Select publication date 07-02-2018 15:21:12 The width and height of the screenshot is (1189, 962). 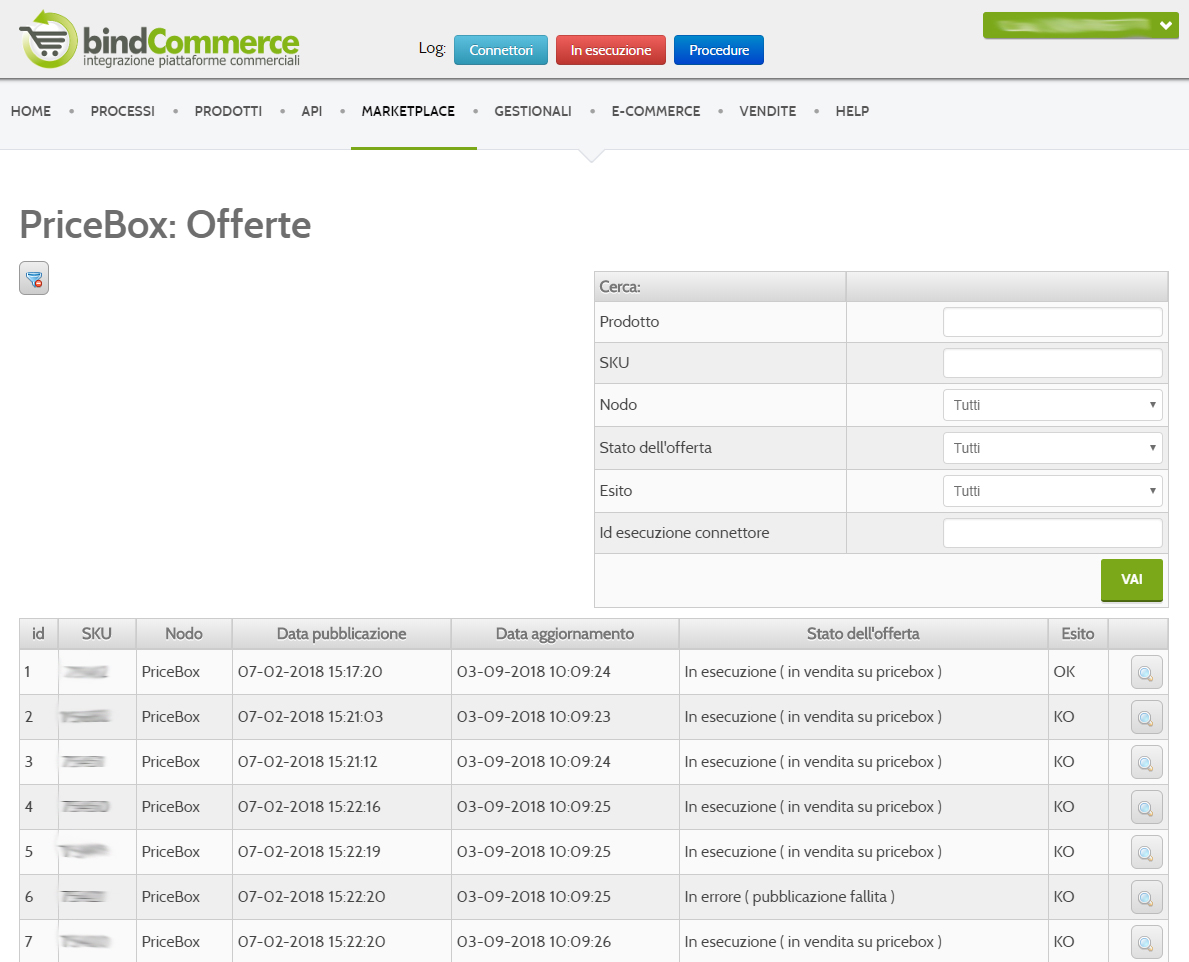(x=308, y=762)
